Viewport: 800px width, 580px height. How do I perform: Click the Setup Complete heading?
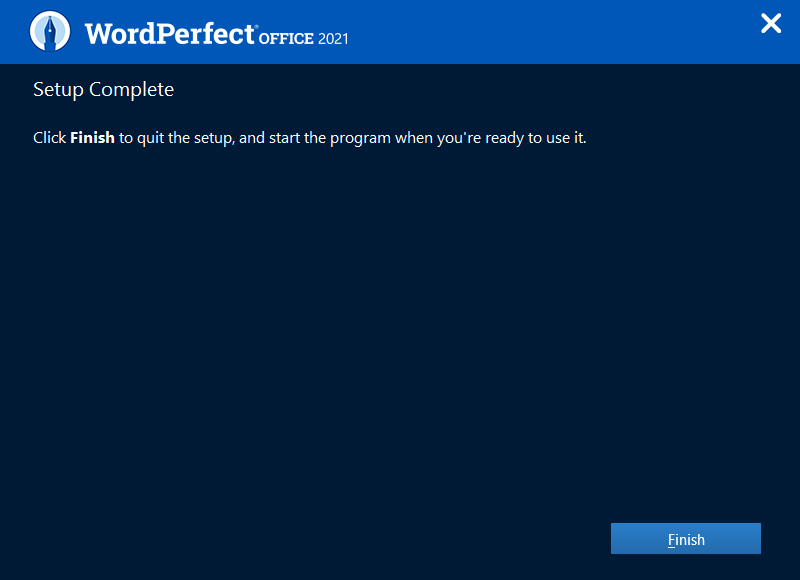(x=103, y=90)
